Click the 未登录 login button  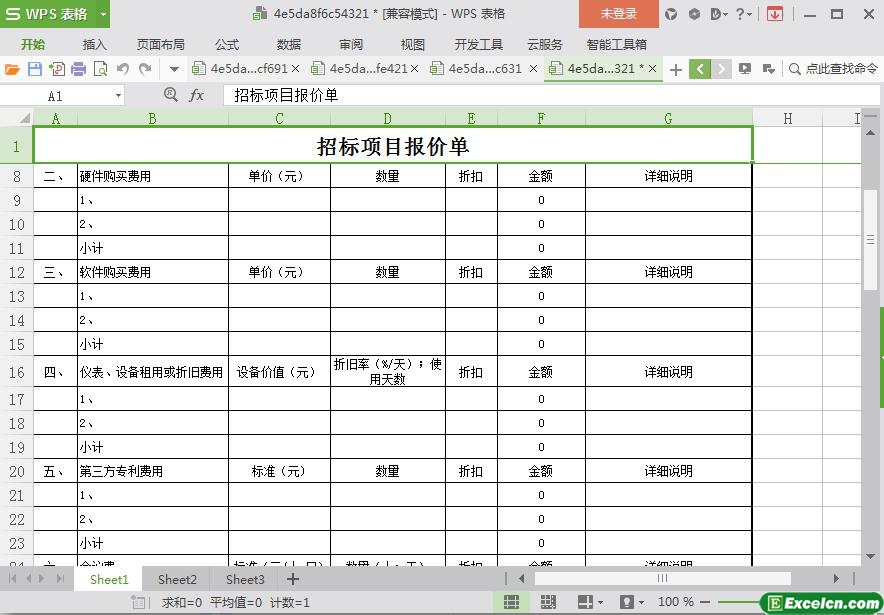click(618, 14)
